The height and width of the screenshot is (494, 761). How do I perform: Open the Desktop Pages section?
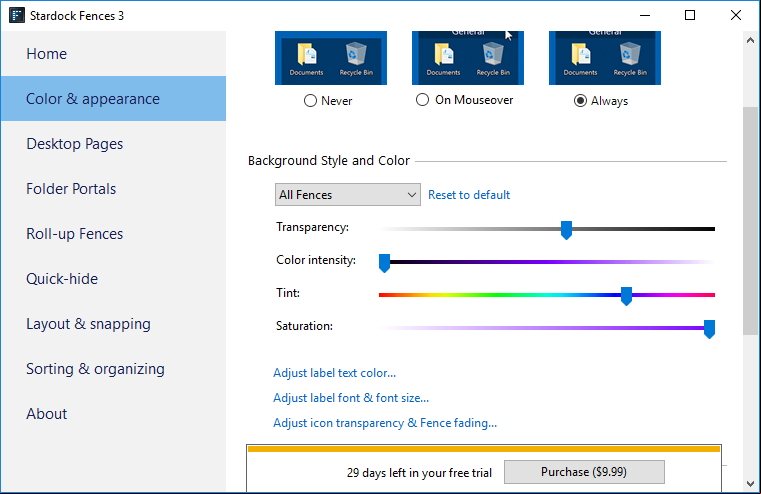point(114,144)
